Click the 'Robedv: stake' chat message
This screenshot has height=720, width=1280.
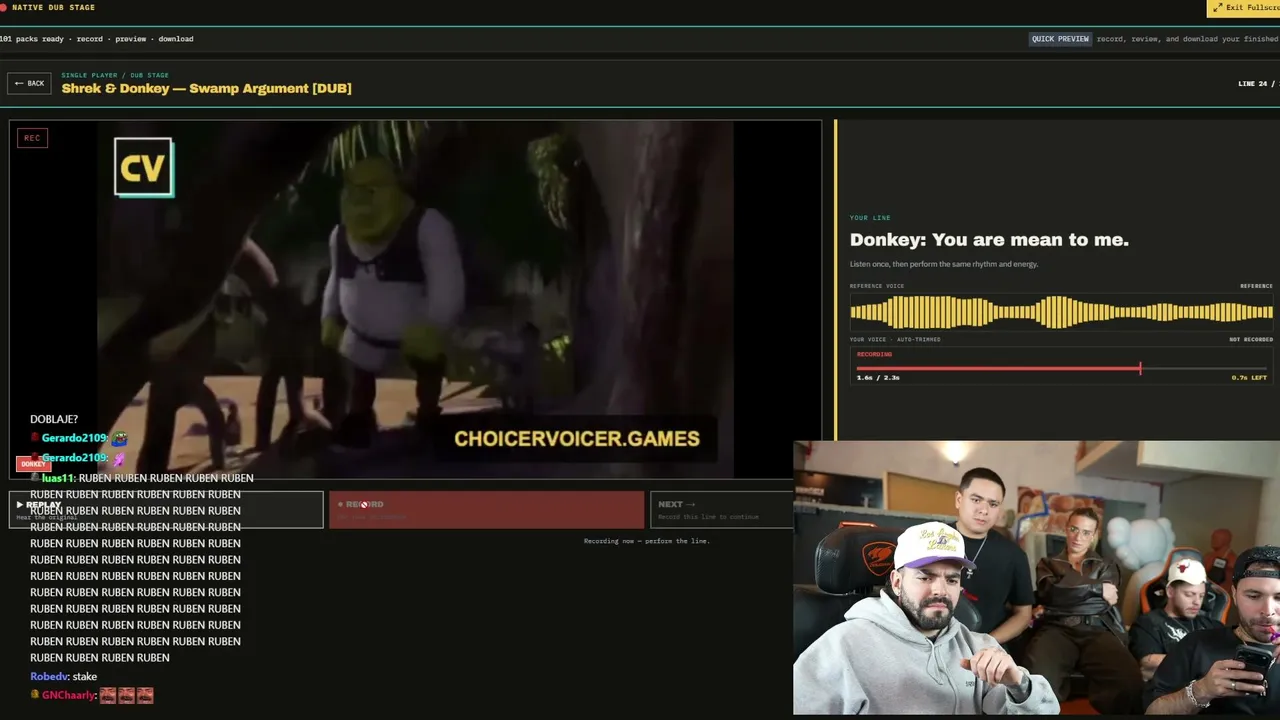pos(63,677)
